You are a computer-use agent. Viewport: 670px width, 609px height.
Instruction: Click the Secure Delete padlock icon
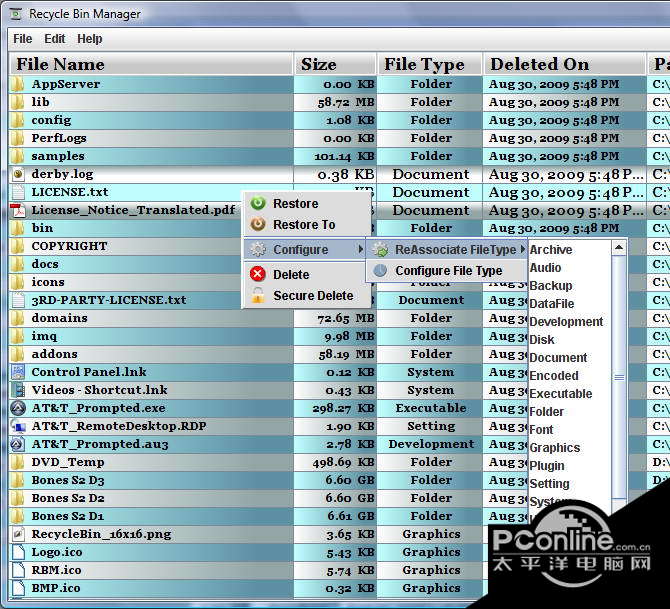[258, 295]
